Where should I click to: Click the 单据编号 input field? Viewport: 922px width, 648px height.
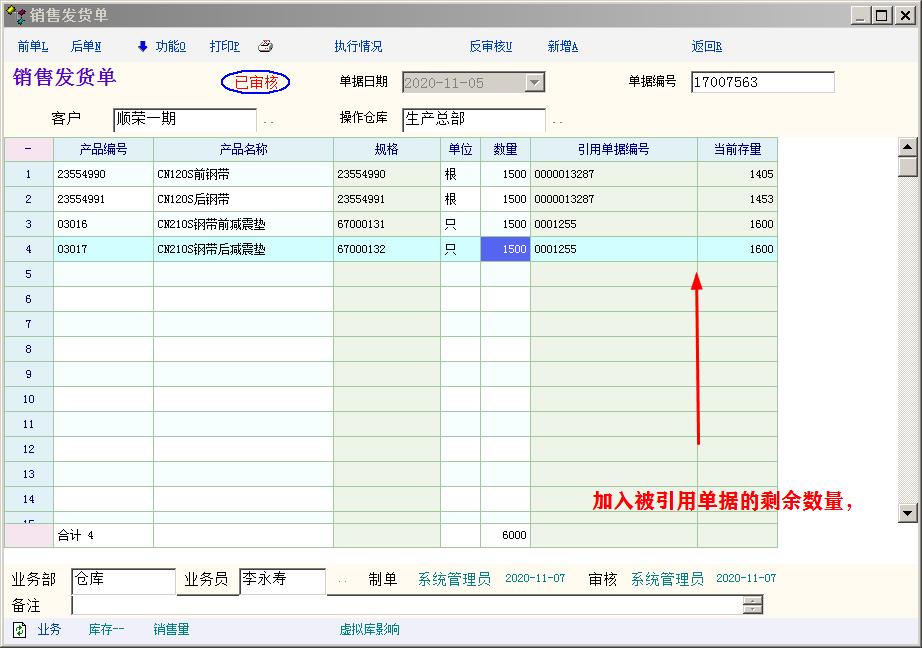pyautogui.click(x=762, y=83)
